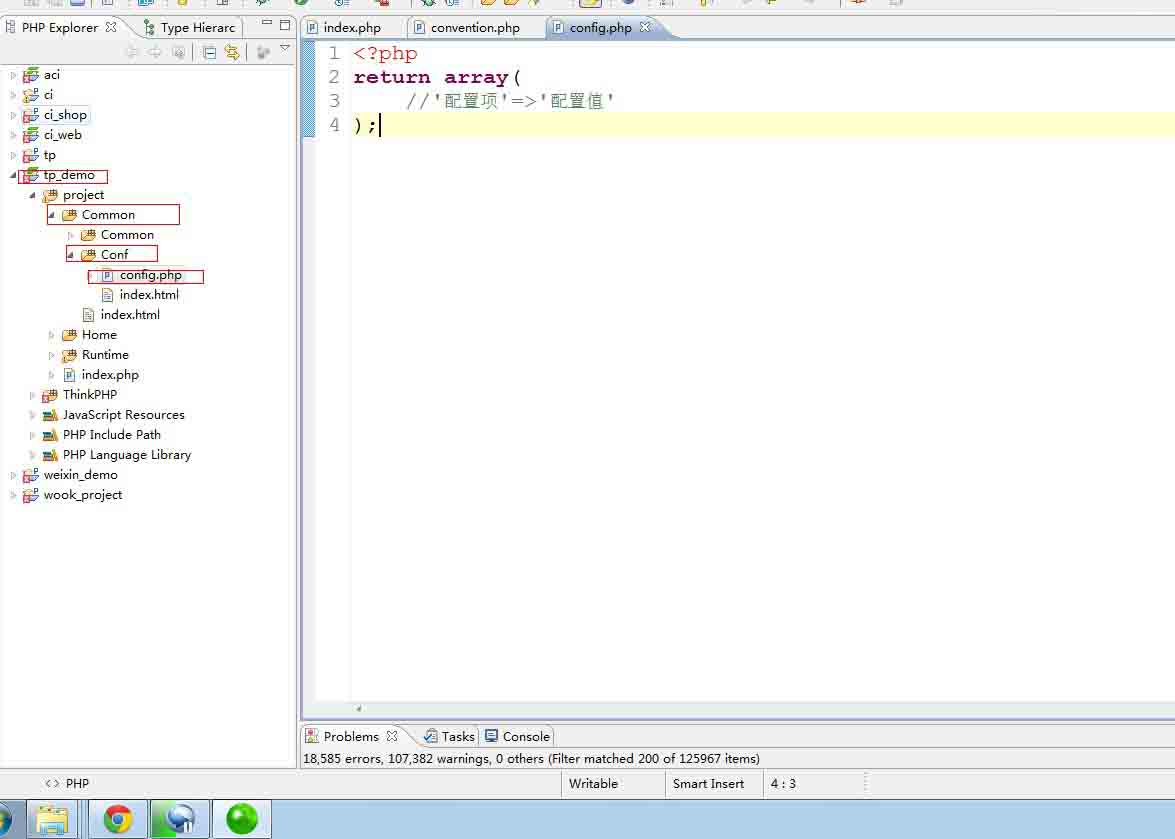Image resolution: width=1175 pixels, height=839 pixels.
Task: Select the weixin_demo project
Action: [x=80, y=475]
